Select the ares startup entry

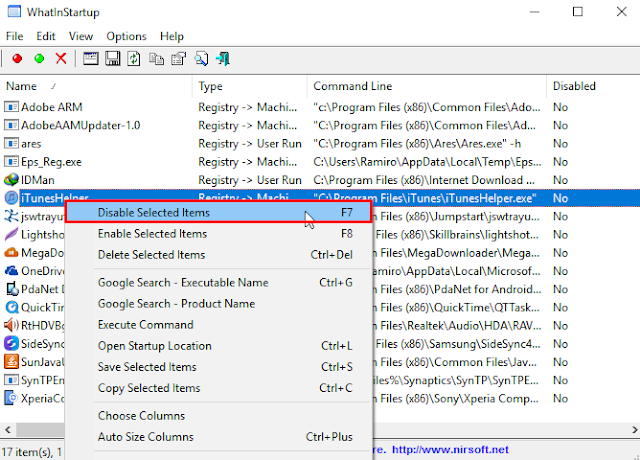pyautogui.click(x=31, y=144)
